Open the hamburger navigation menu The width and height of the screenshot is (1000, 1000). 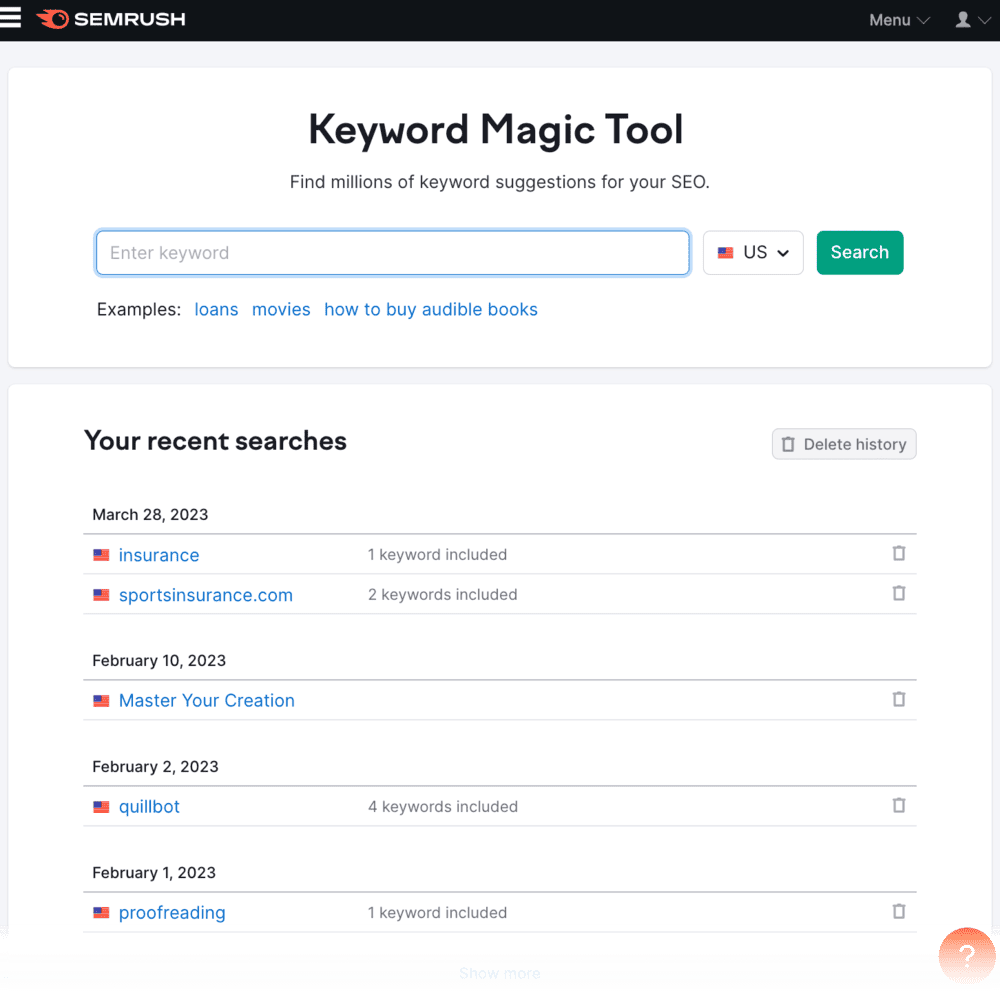[11, 19]
